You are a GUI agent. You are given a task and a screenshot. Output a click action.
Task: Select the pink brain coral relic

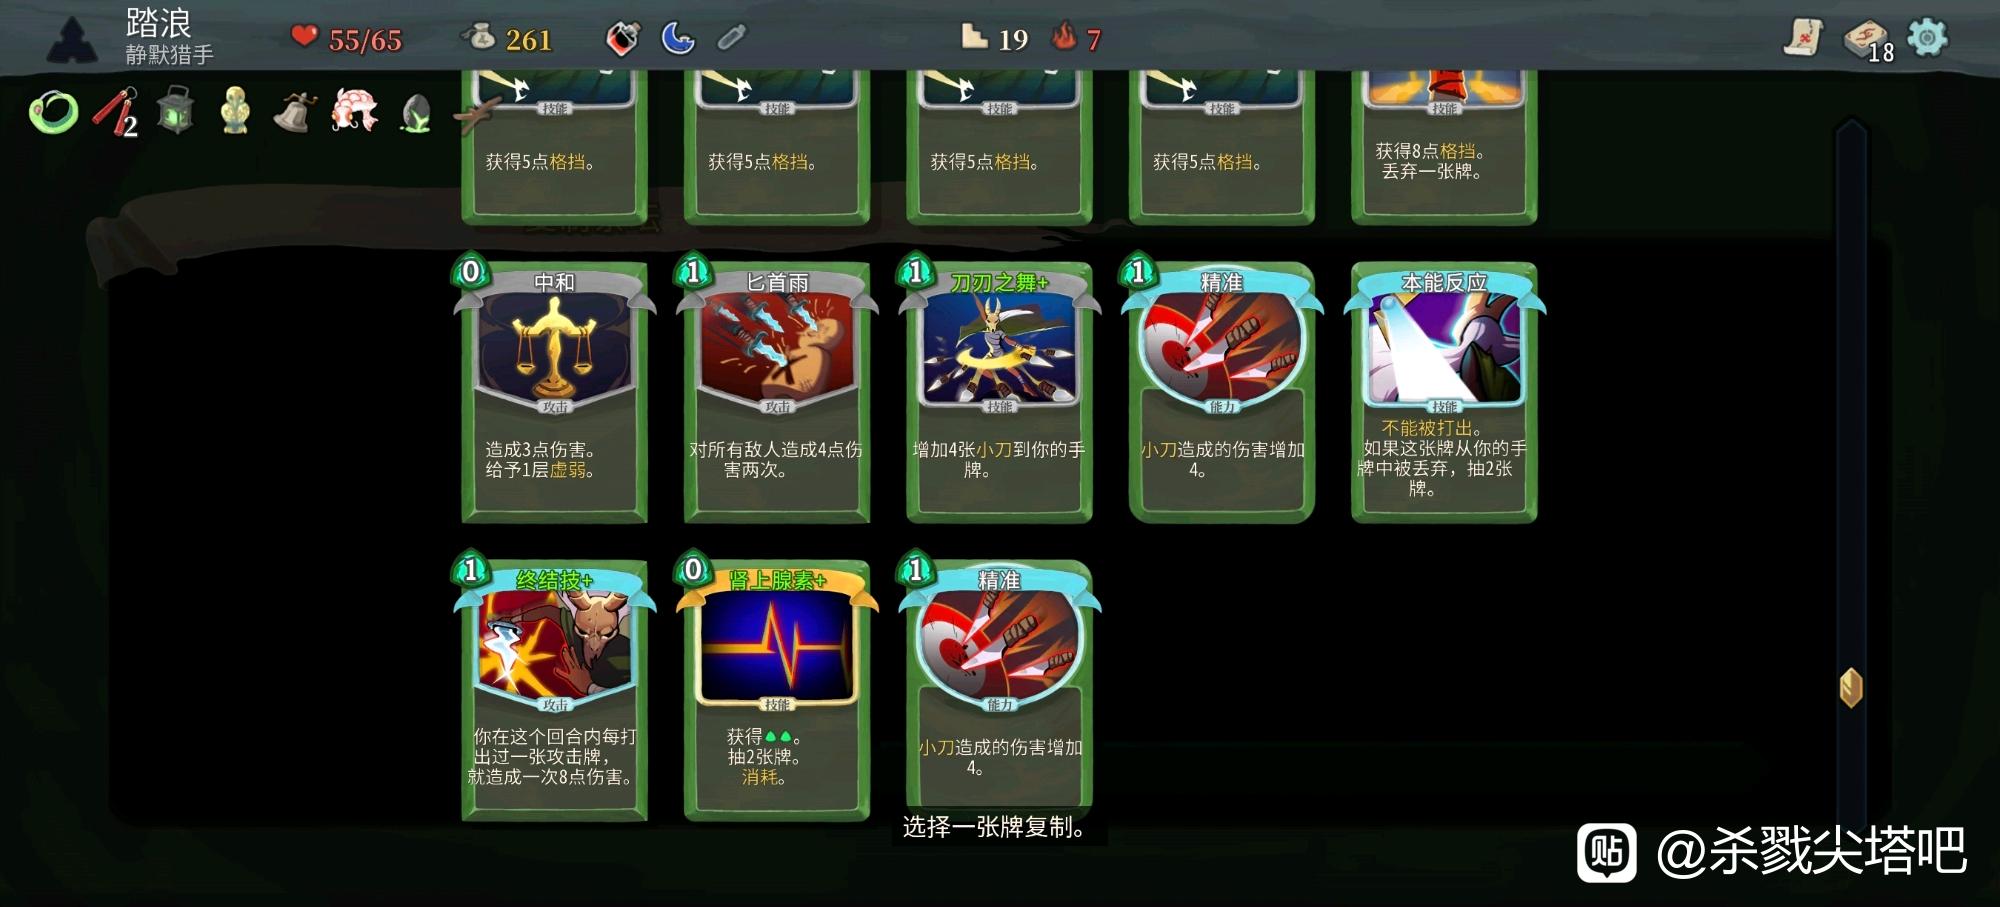tap(355, 109)
